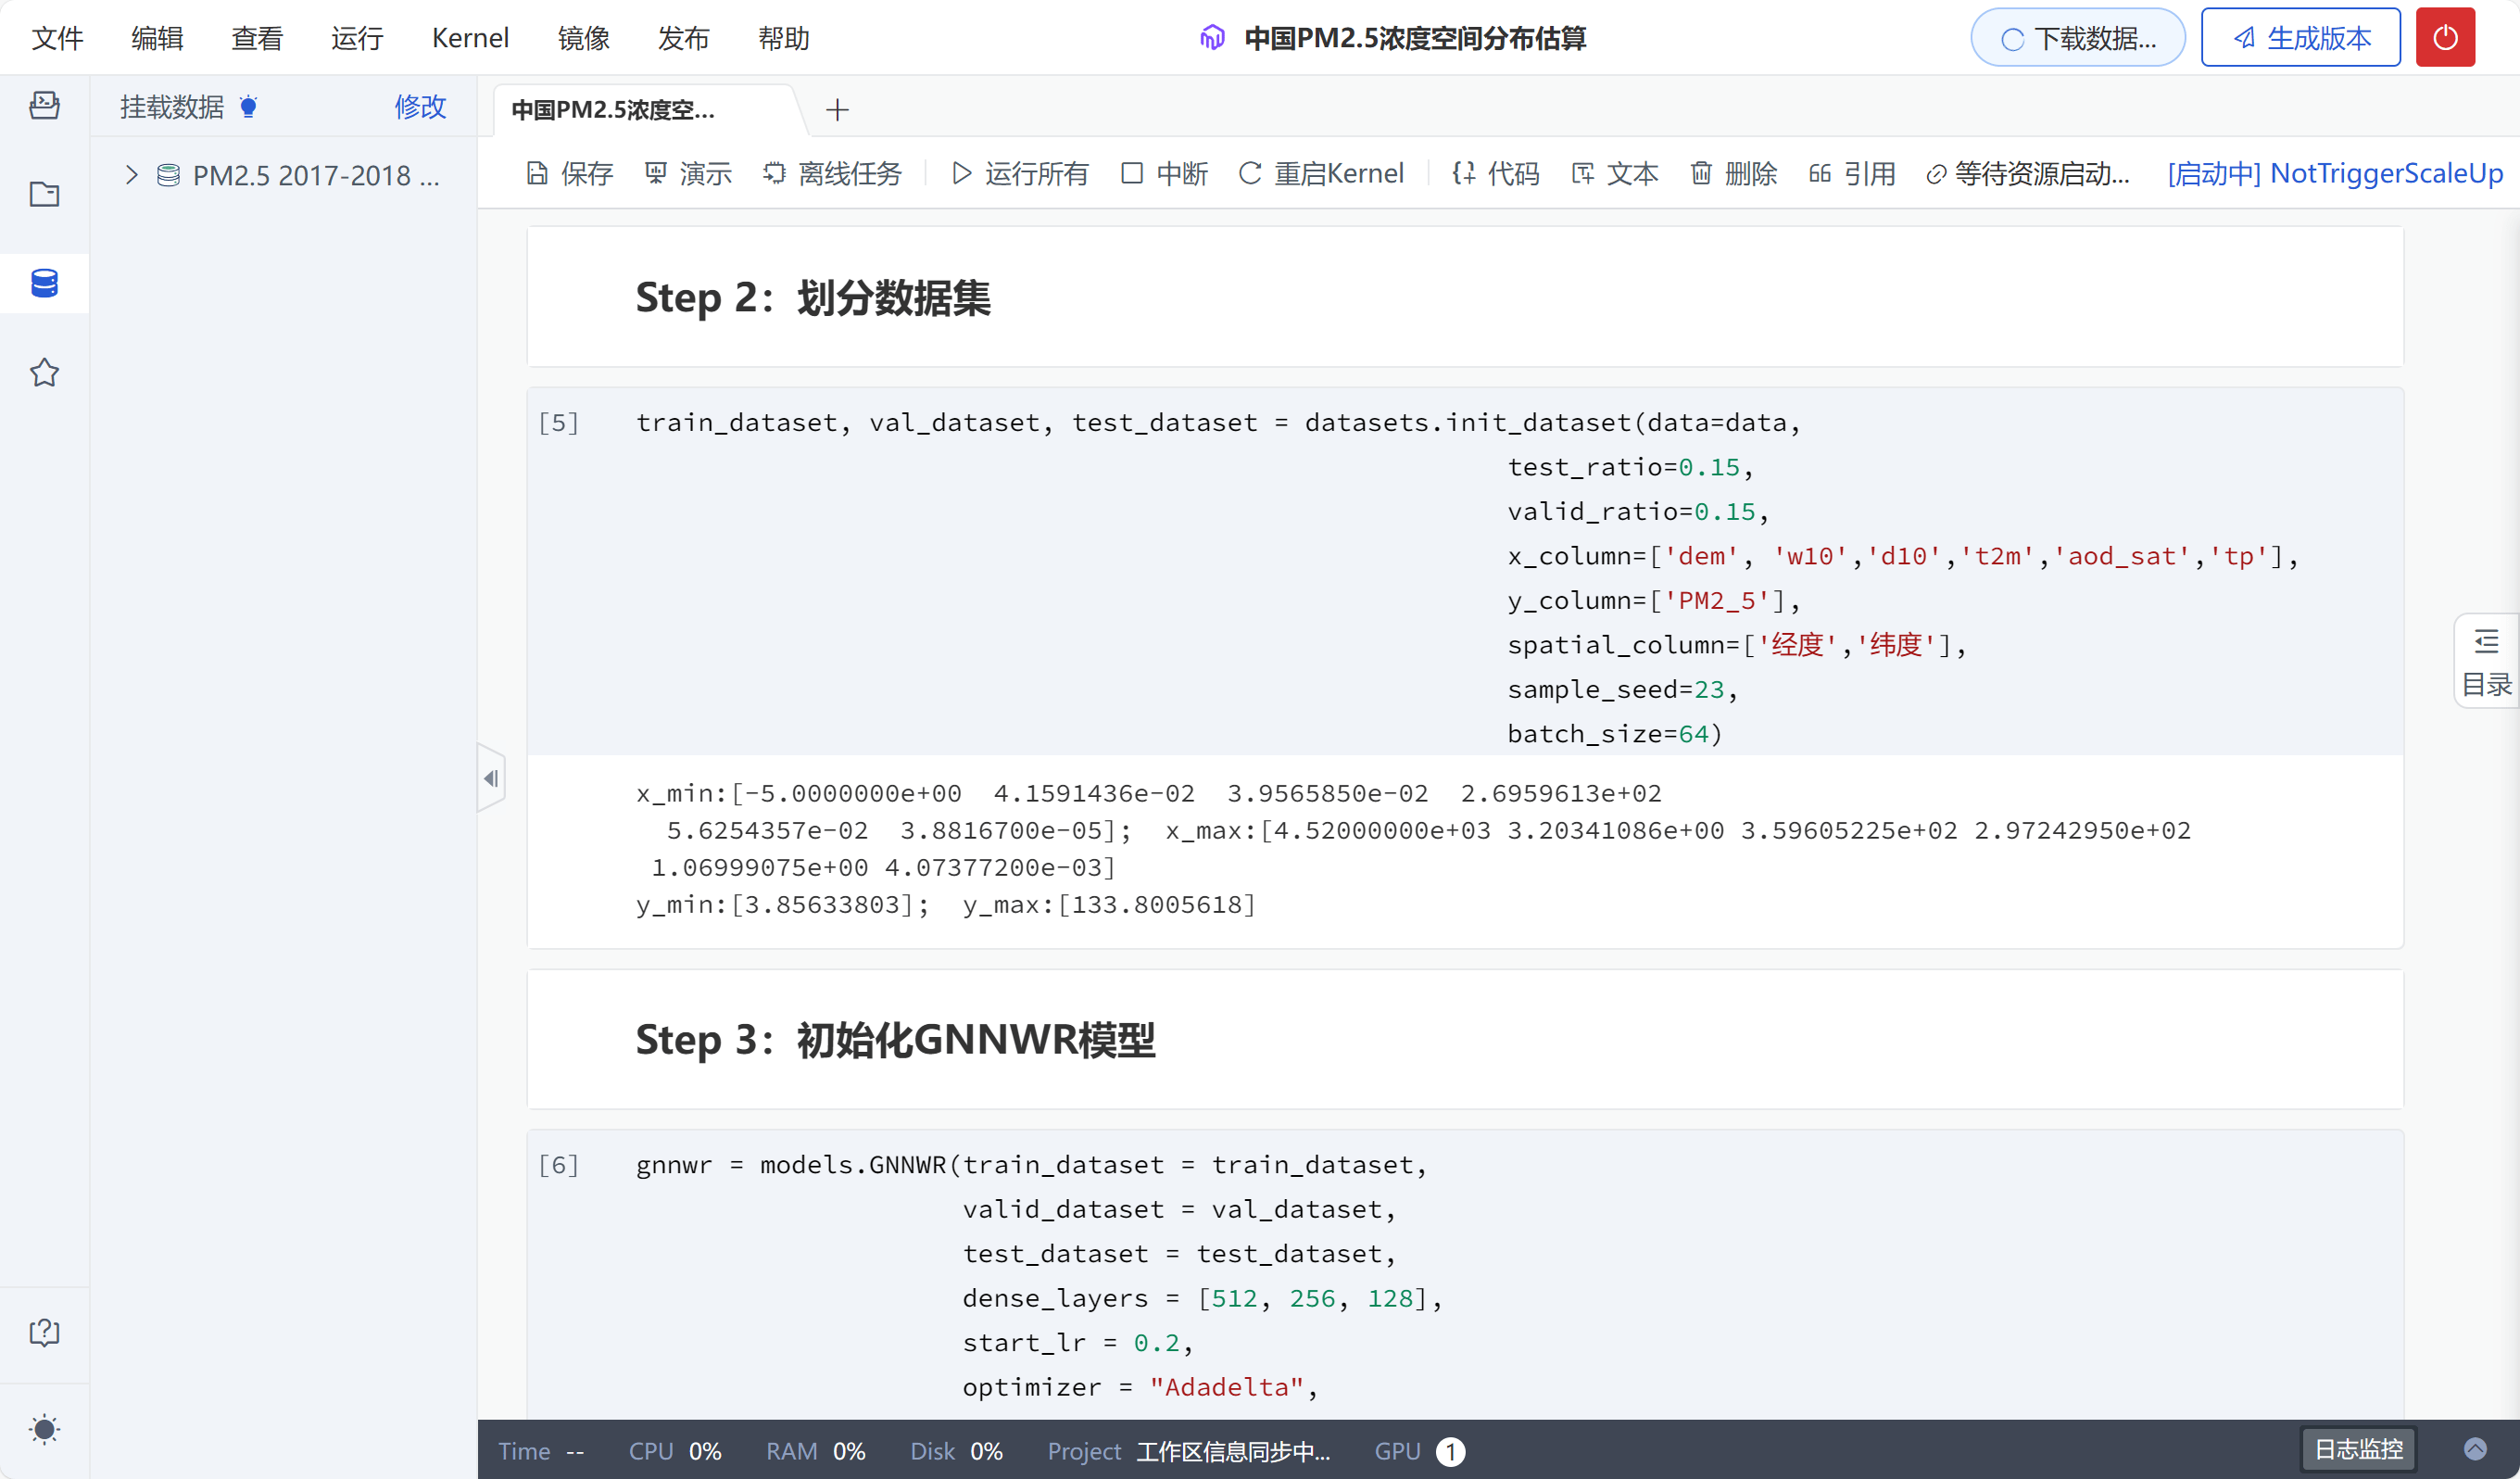Click 运行所有 to run all cells

click(1019, 174)
